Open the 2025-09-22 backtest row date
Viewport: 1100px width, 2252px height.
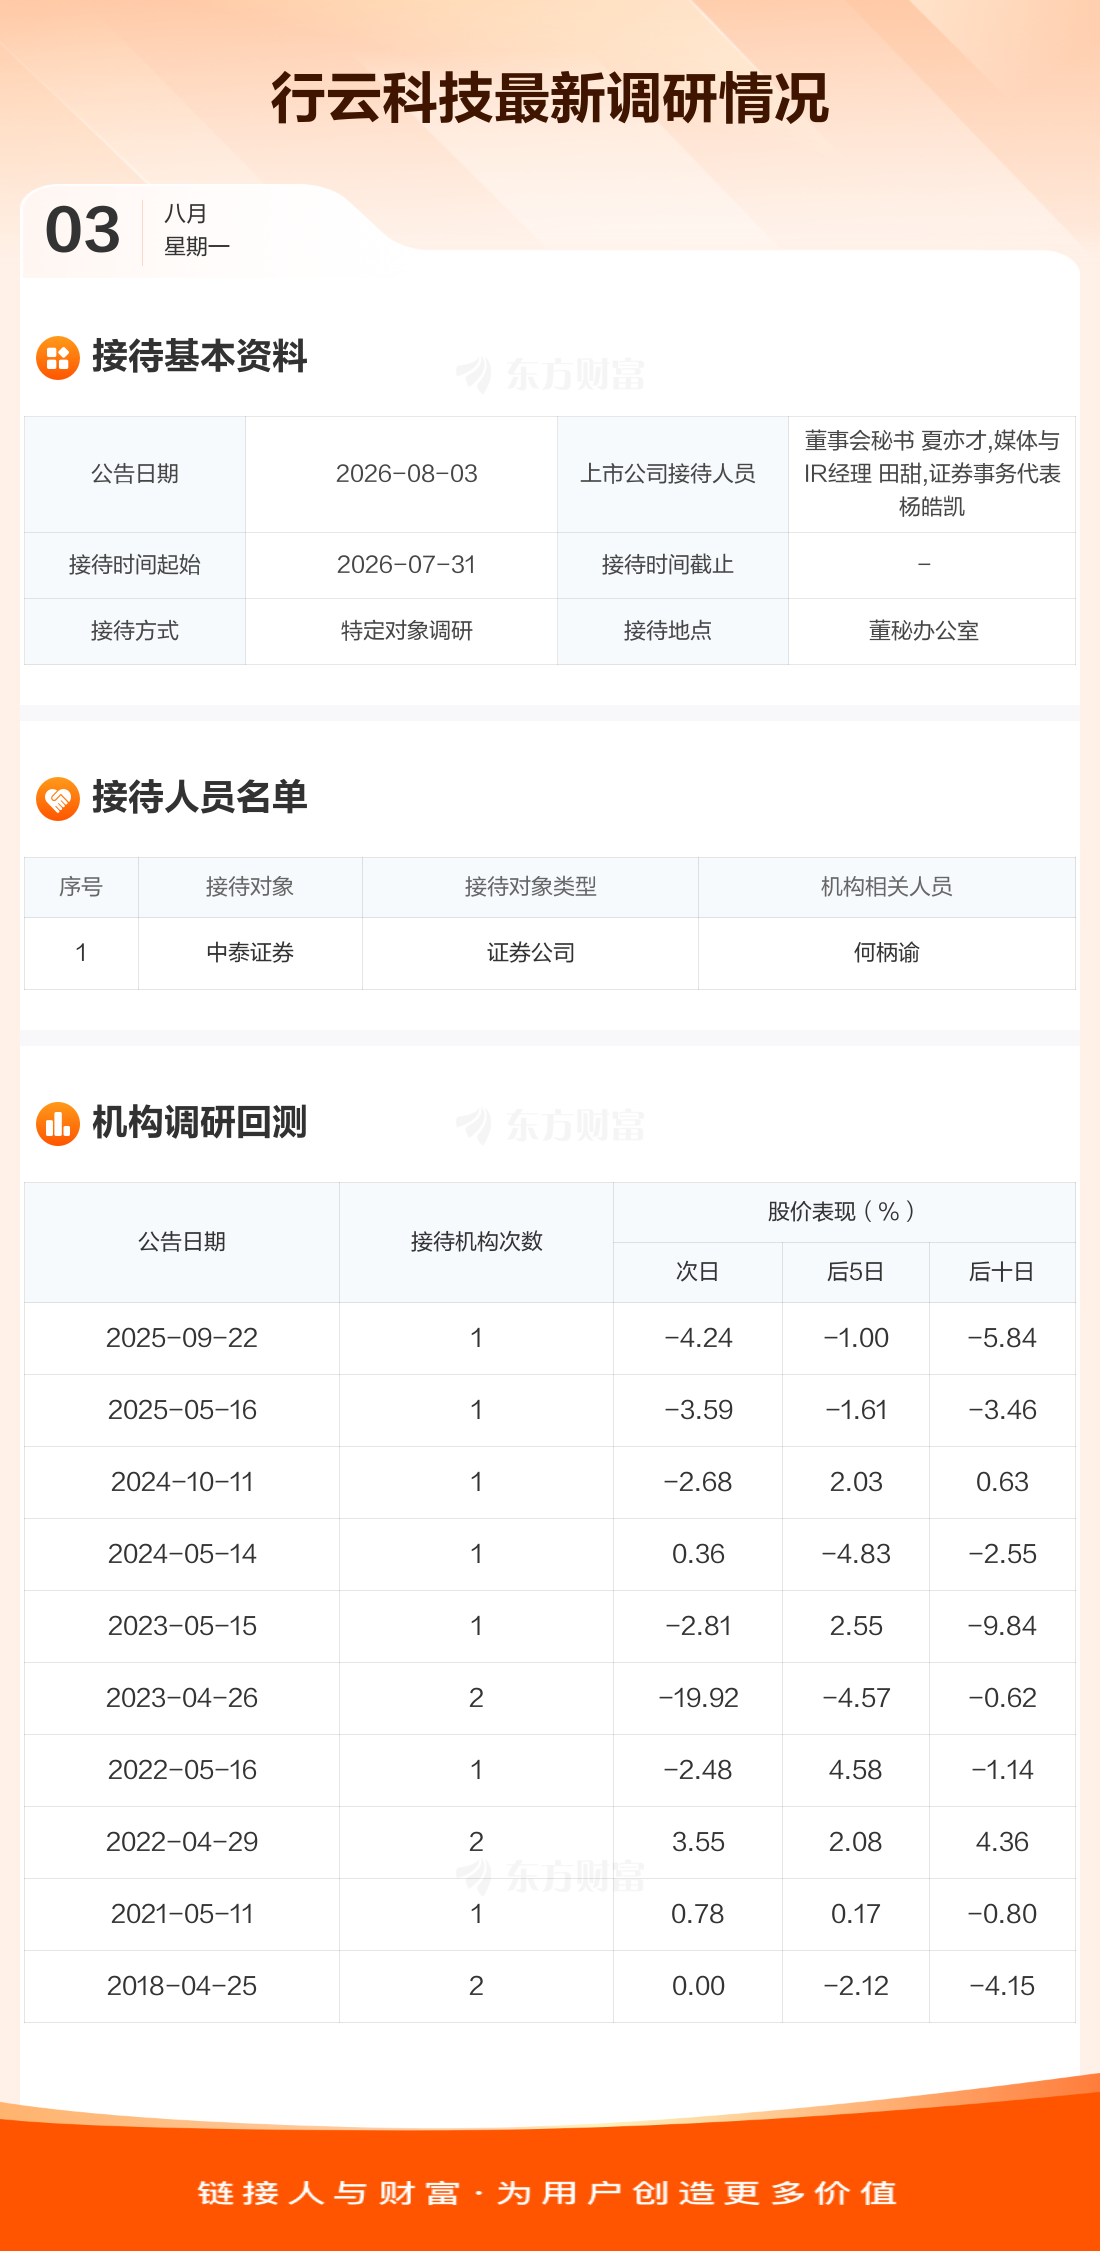(x=182, y=1338)
